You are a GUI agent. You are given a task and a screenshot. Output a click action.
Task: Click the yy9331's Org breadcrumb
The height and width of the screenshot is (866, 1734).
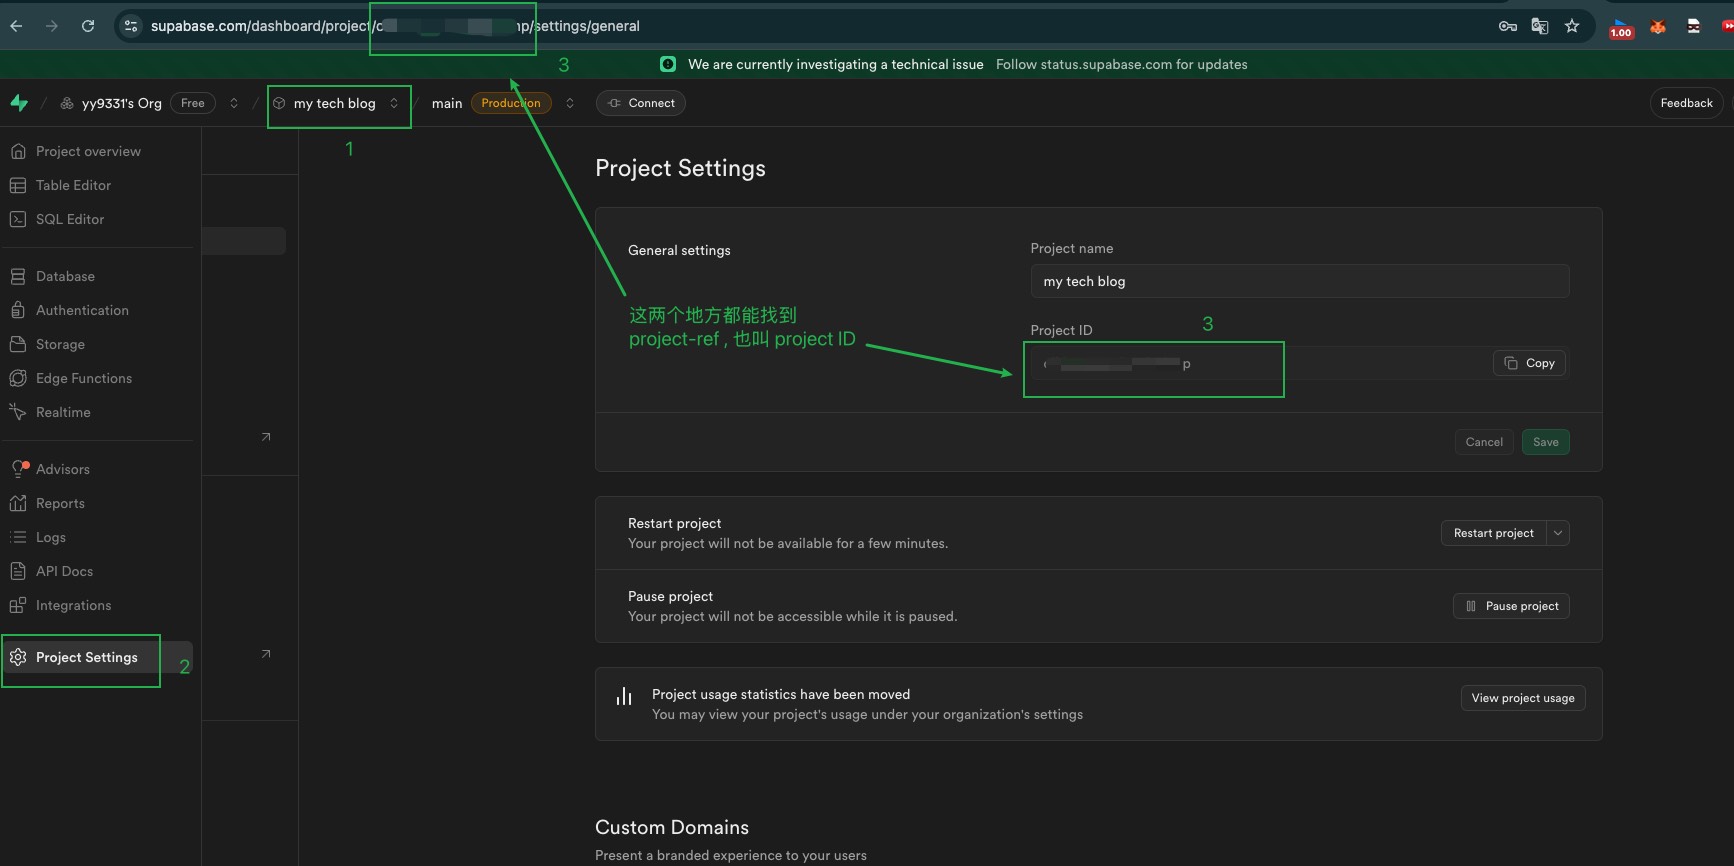(122, 103)
